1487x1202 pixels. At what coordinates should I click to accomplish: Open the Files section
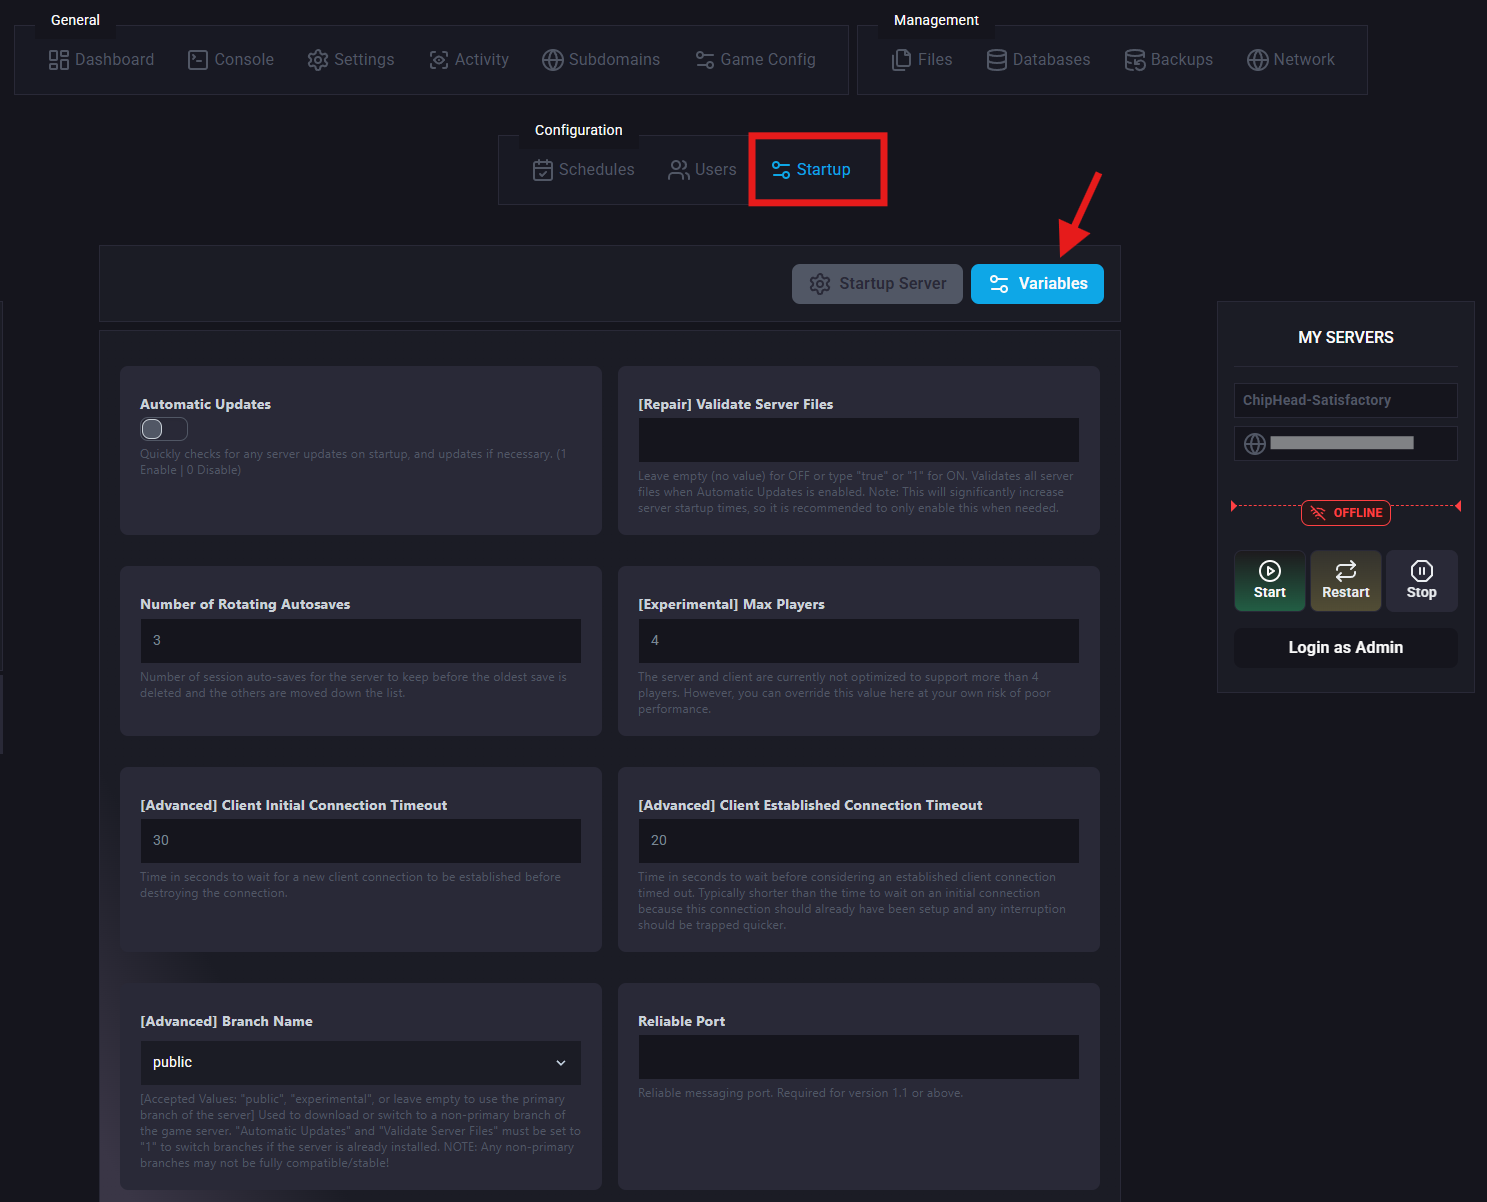pyautogui.click(x=922, y=60)
